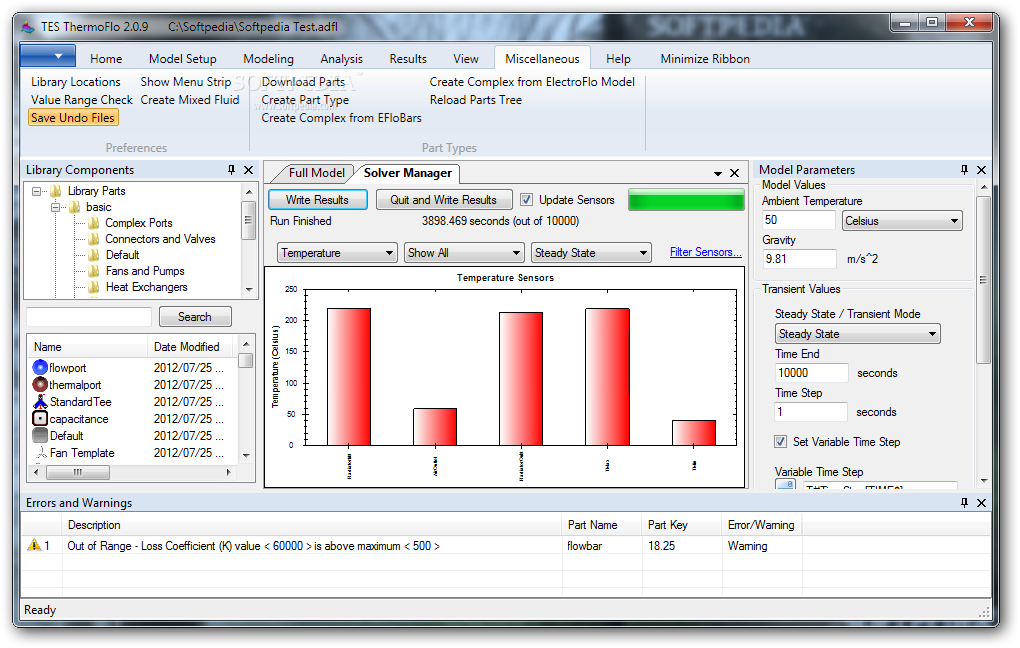The height and width of the screenshot is (648, 1020).
Task: Open the blue application menu button
Action: 48,56
